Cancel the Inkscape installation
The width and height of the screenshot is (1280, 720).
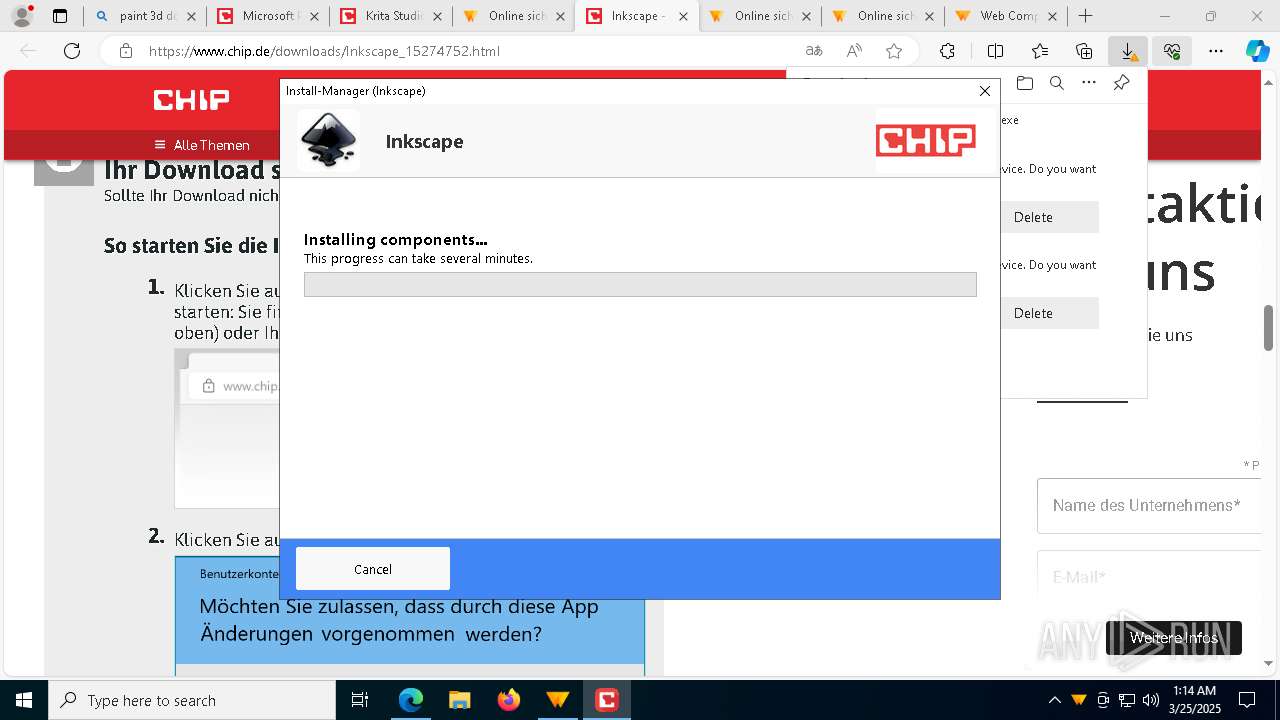coord(372,569)
